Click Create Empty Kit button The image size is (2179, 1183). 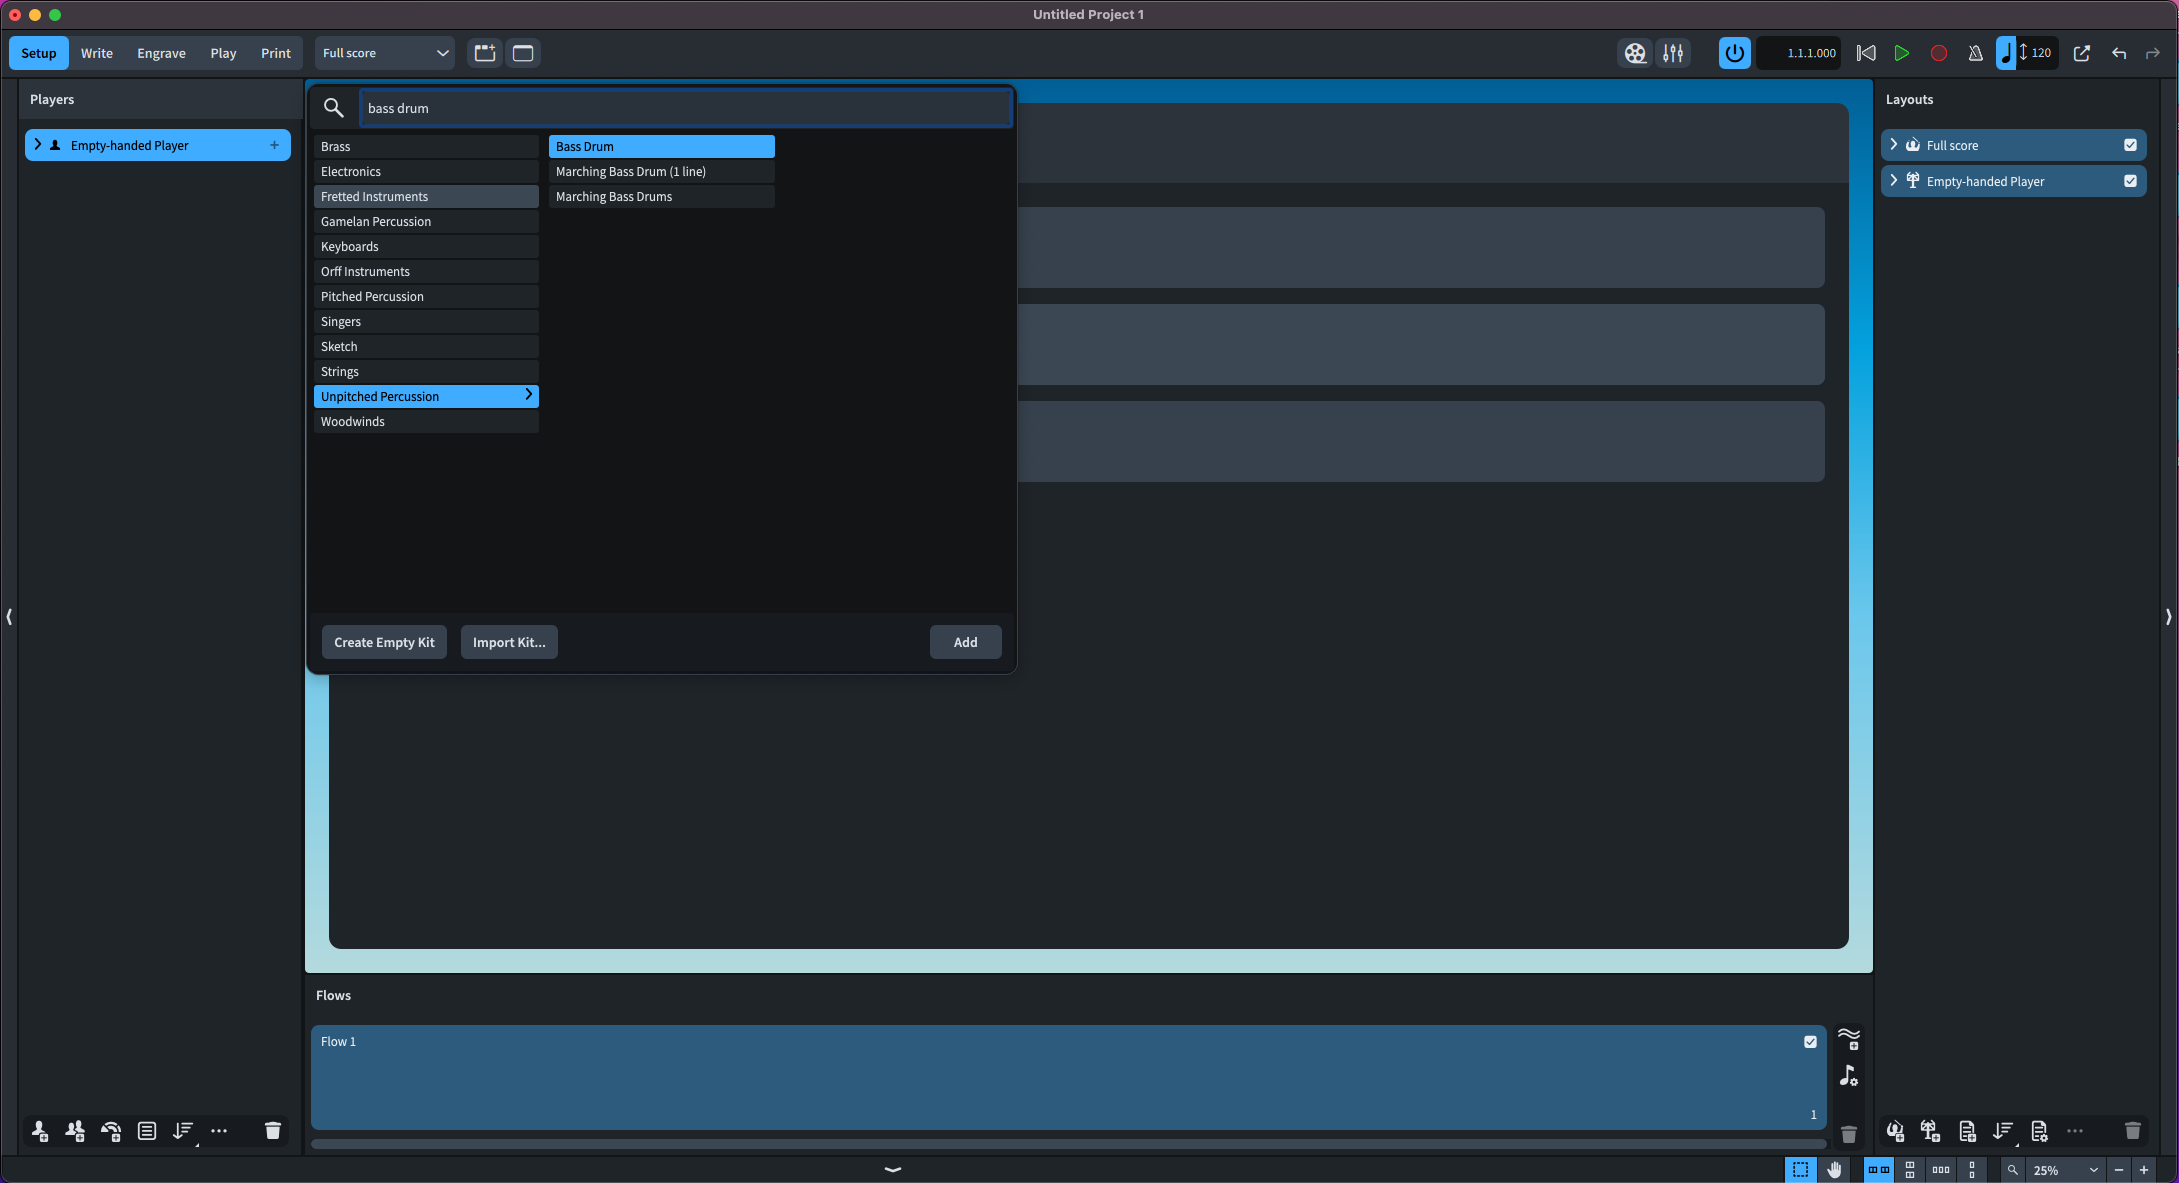(384, 642)
